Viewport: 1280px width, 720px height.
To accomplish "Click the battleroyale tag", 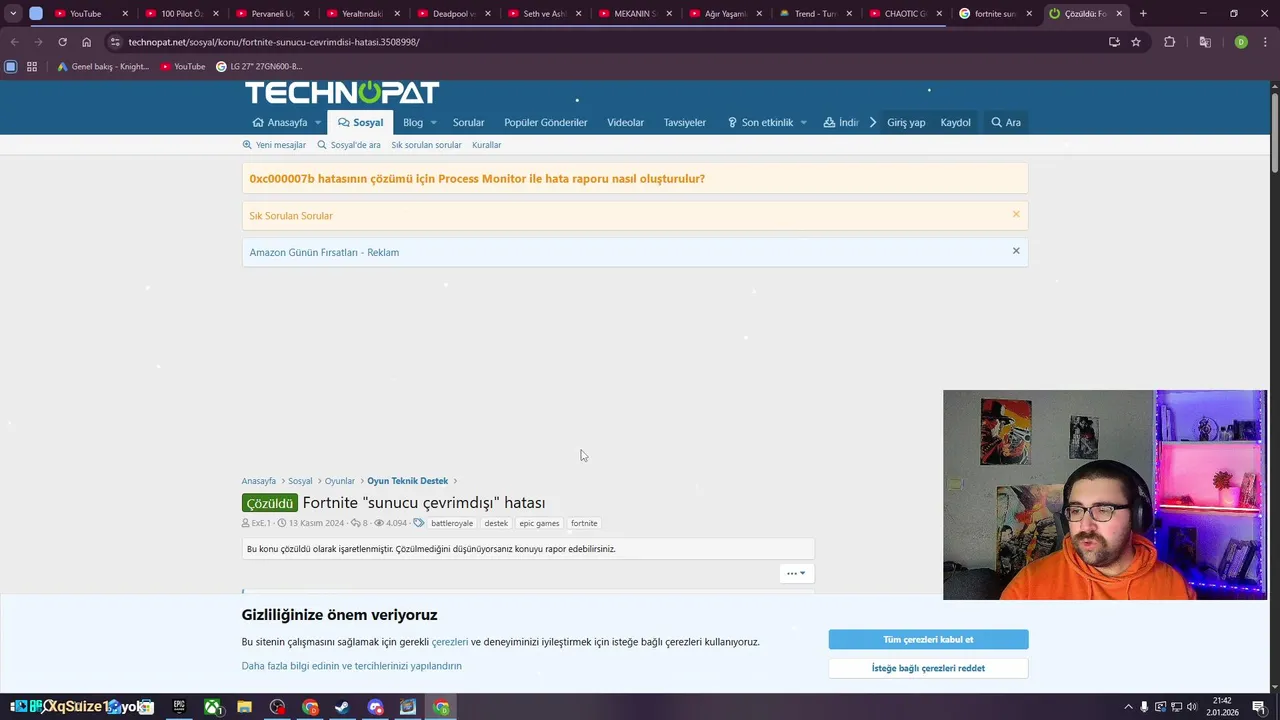I will (x=452, y=523).
